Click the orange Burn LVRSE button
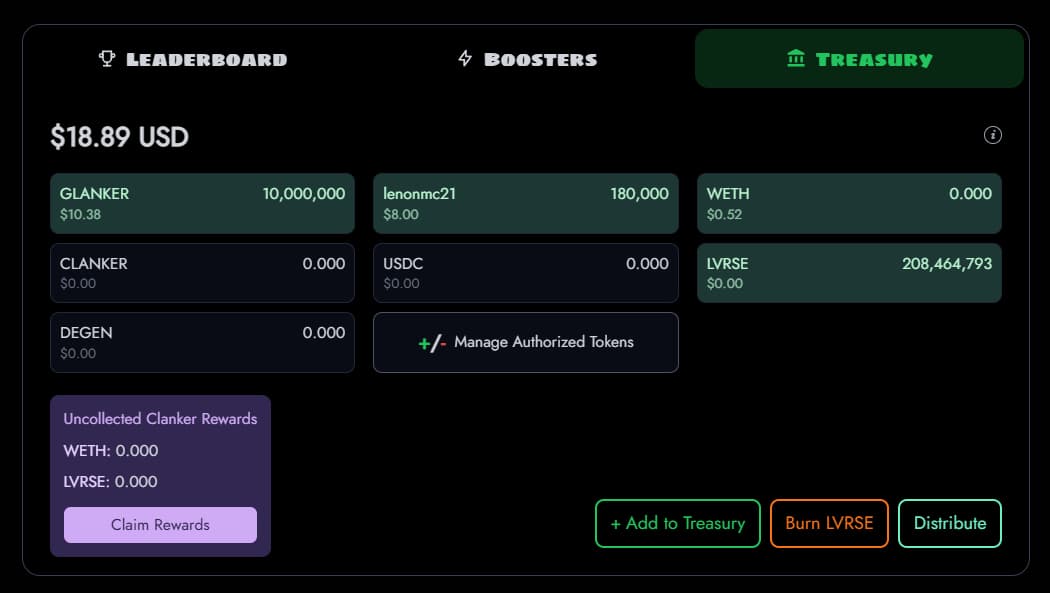Viewport: 1050px width, 593px height. point(829,523)
